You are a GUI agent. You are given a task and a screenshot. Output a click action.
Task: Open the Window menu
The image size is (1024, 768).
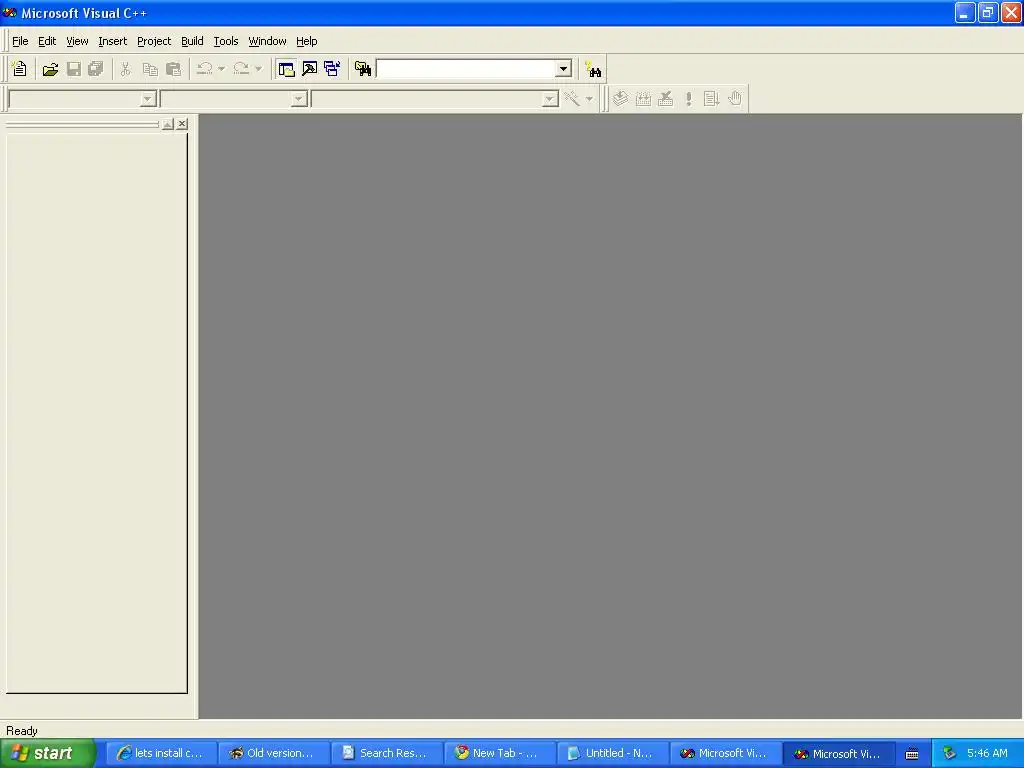267,41
